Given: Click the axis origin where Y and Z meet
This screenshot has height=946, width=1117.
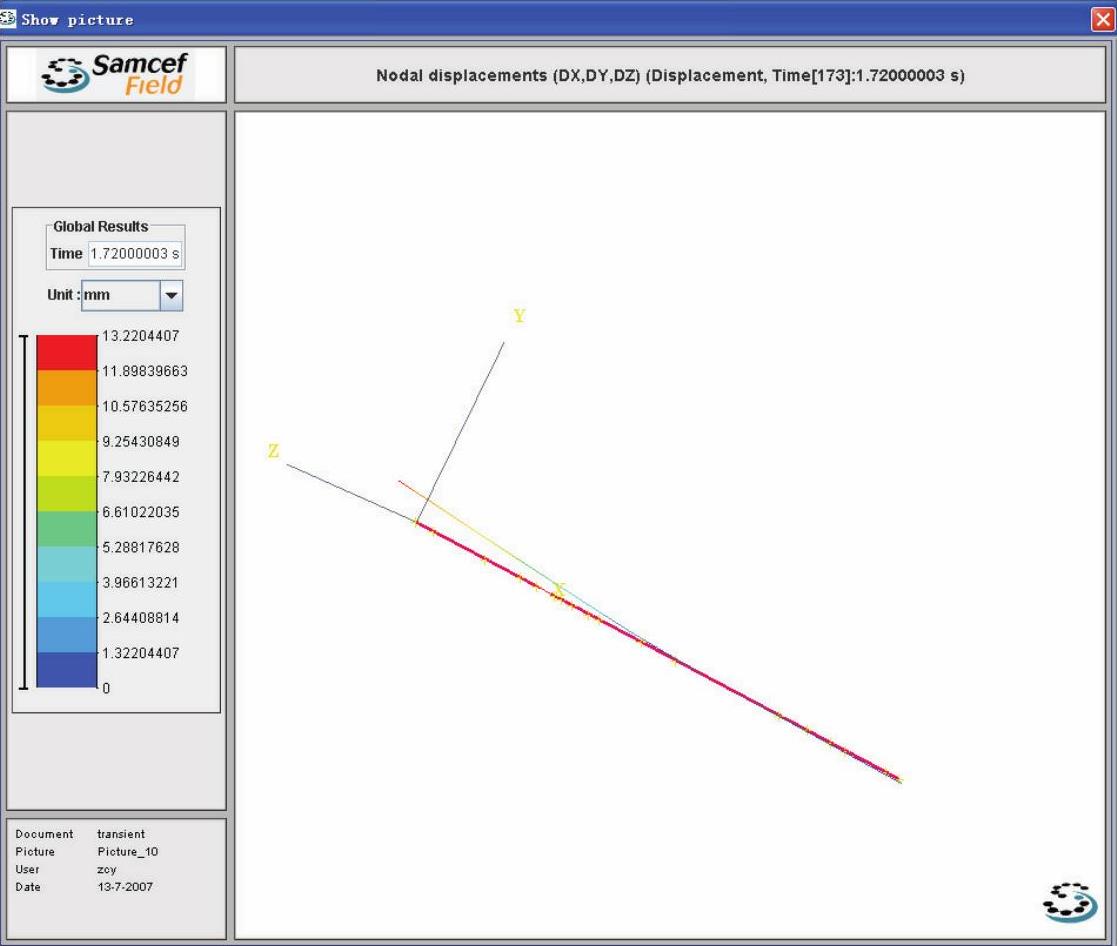Looking at the screenshot, I should click(x=417, y=522).
